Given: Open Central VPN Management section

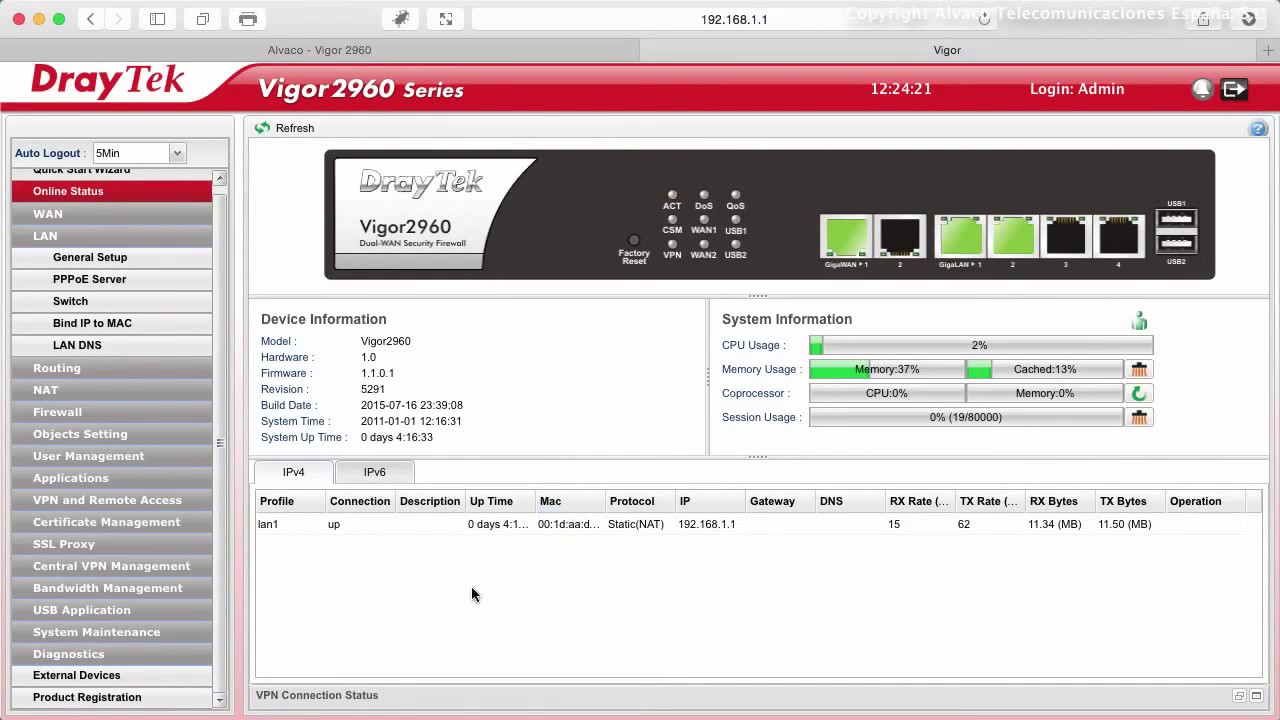Looking at the screenshot, I should click(x=112, y=566).
